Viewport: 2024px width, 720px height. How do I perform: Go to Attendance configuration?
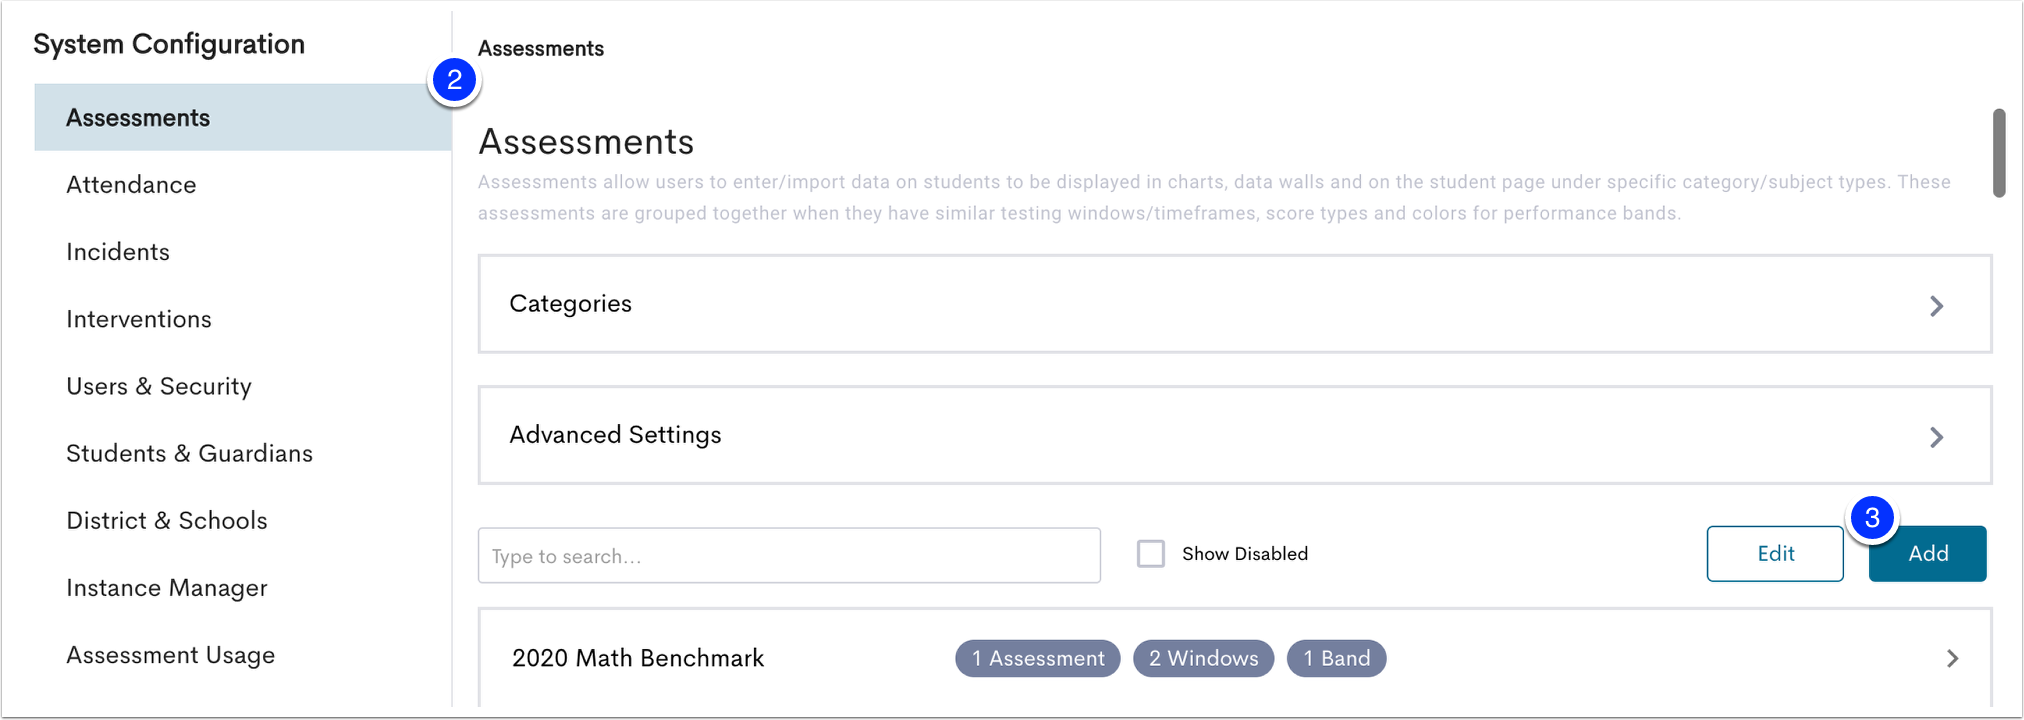coord(131,185)
